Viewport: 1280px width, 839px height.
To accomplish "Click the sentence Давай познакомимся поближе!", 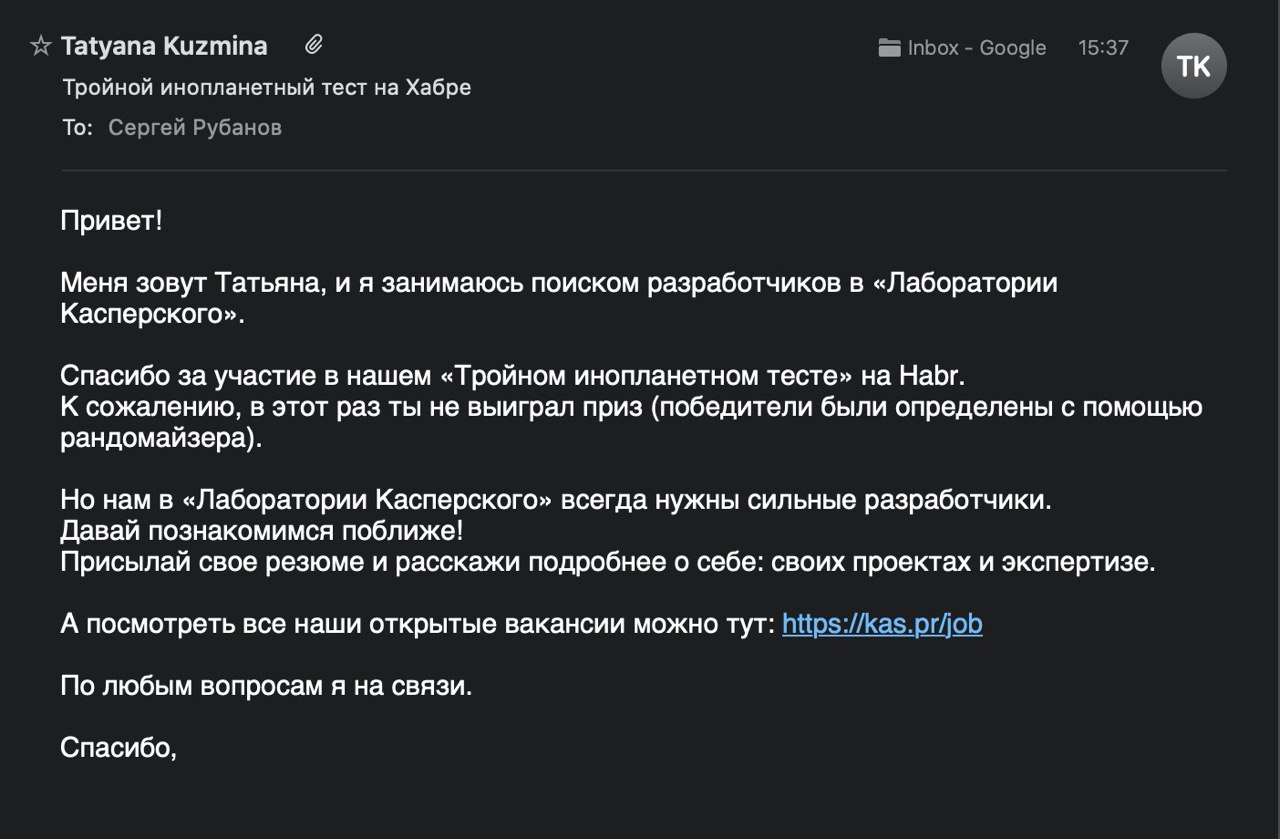I will point(262,532).
